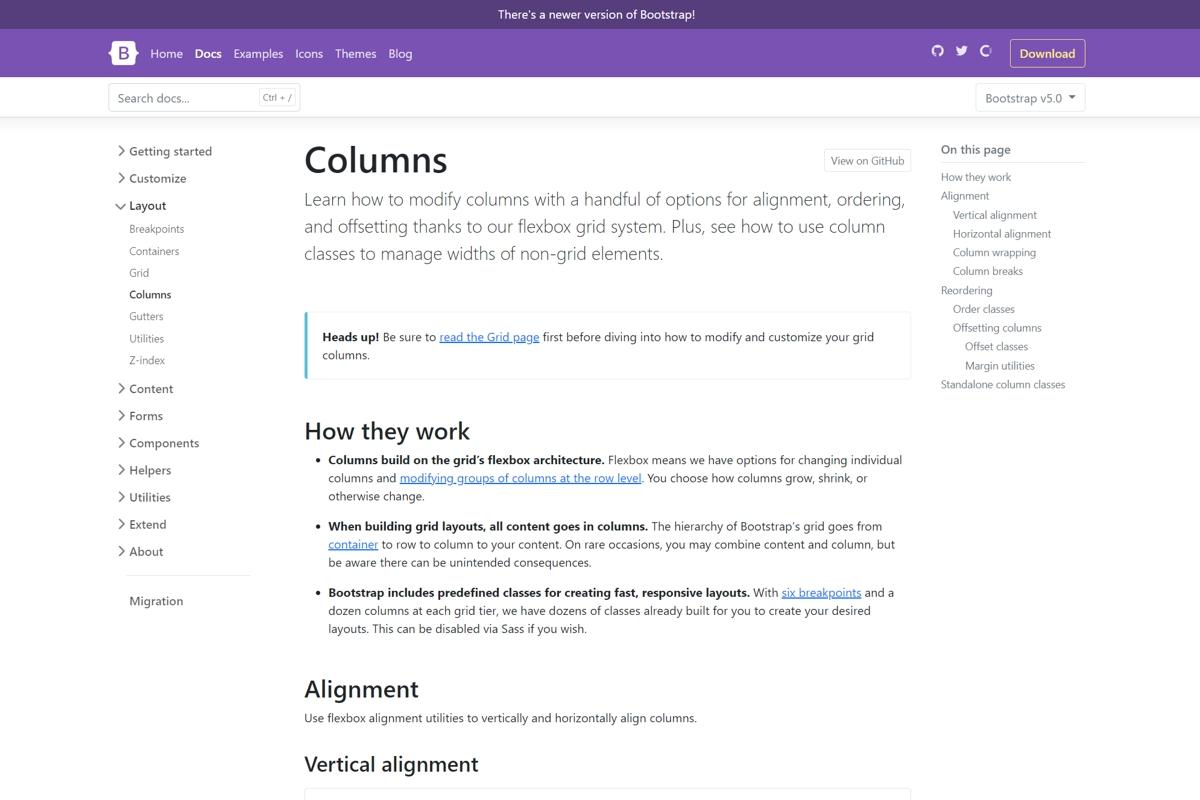Jump to Column breaks in page contents

[988, 271]
